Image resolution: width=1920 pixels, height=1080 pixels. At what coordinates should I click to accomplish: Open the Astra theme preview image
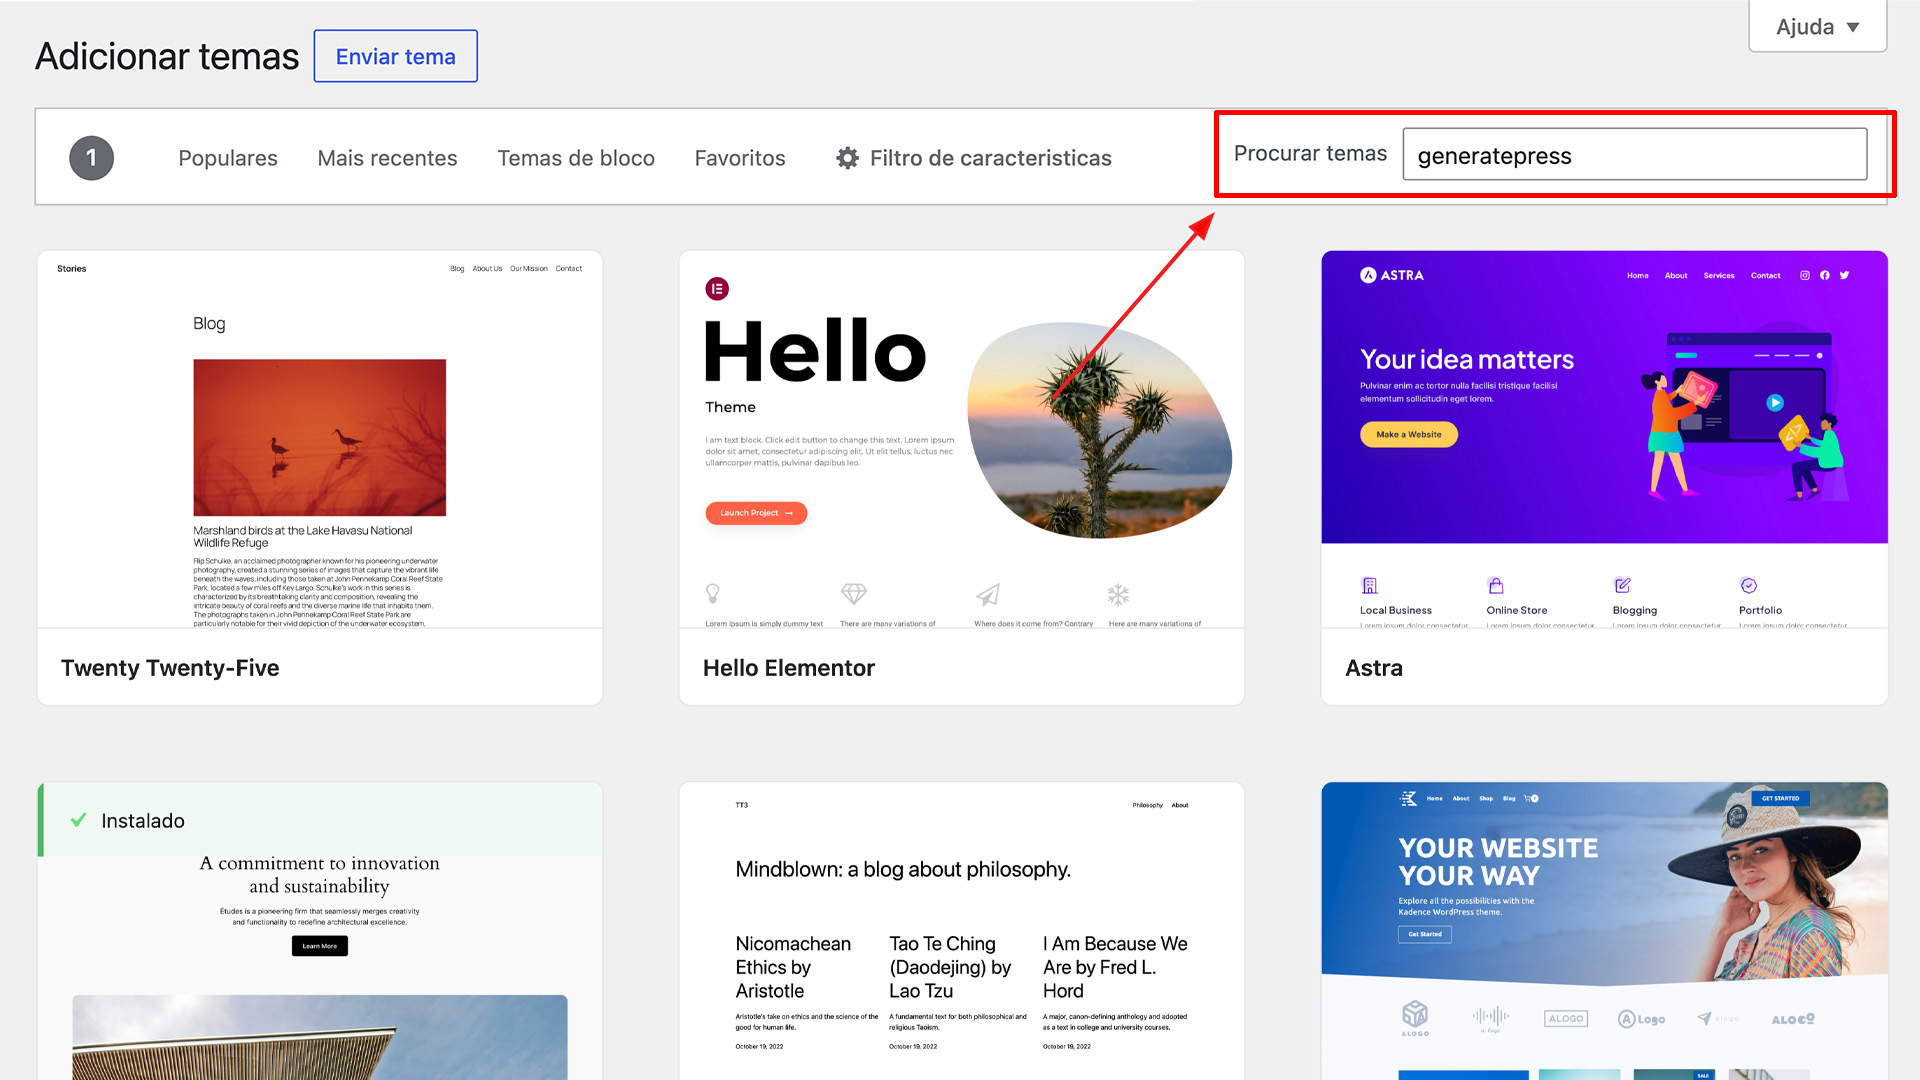click(1604, 440)
